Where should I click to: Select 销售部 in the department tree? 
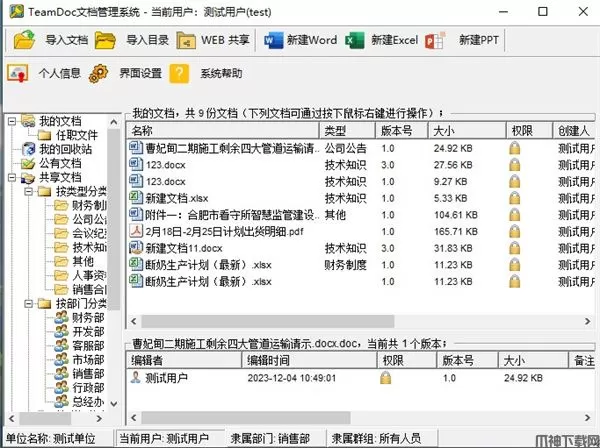coord(80,373)
